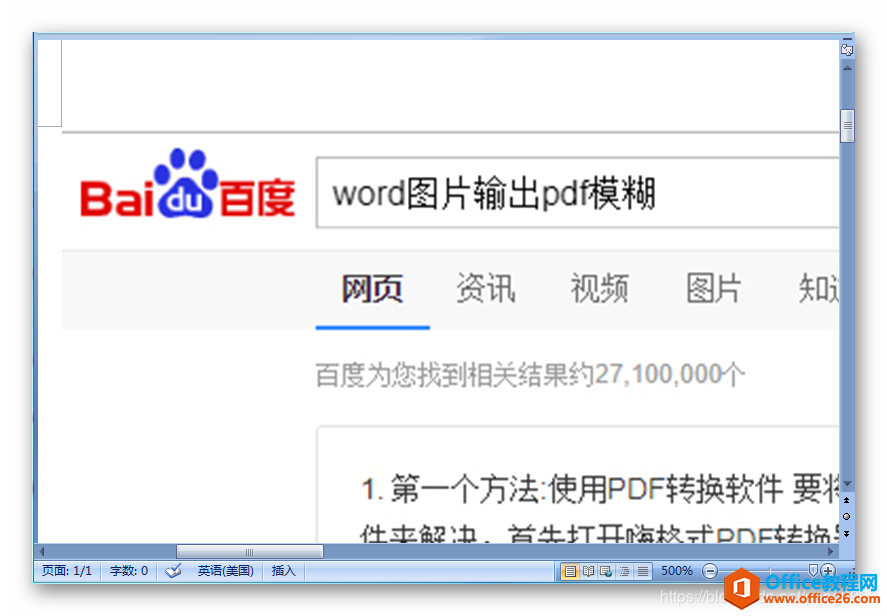Click the vertical scrollbar down arrow
This screenshot has height=616, width=887.
click(x=847, y=484)
